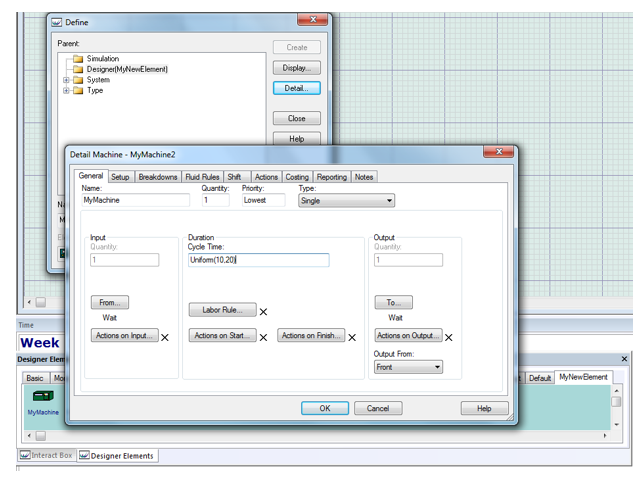Click into the Cycle Time field
This screenshot has height=477, width=644.
coord(258,260)
